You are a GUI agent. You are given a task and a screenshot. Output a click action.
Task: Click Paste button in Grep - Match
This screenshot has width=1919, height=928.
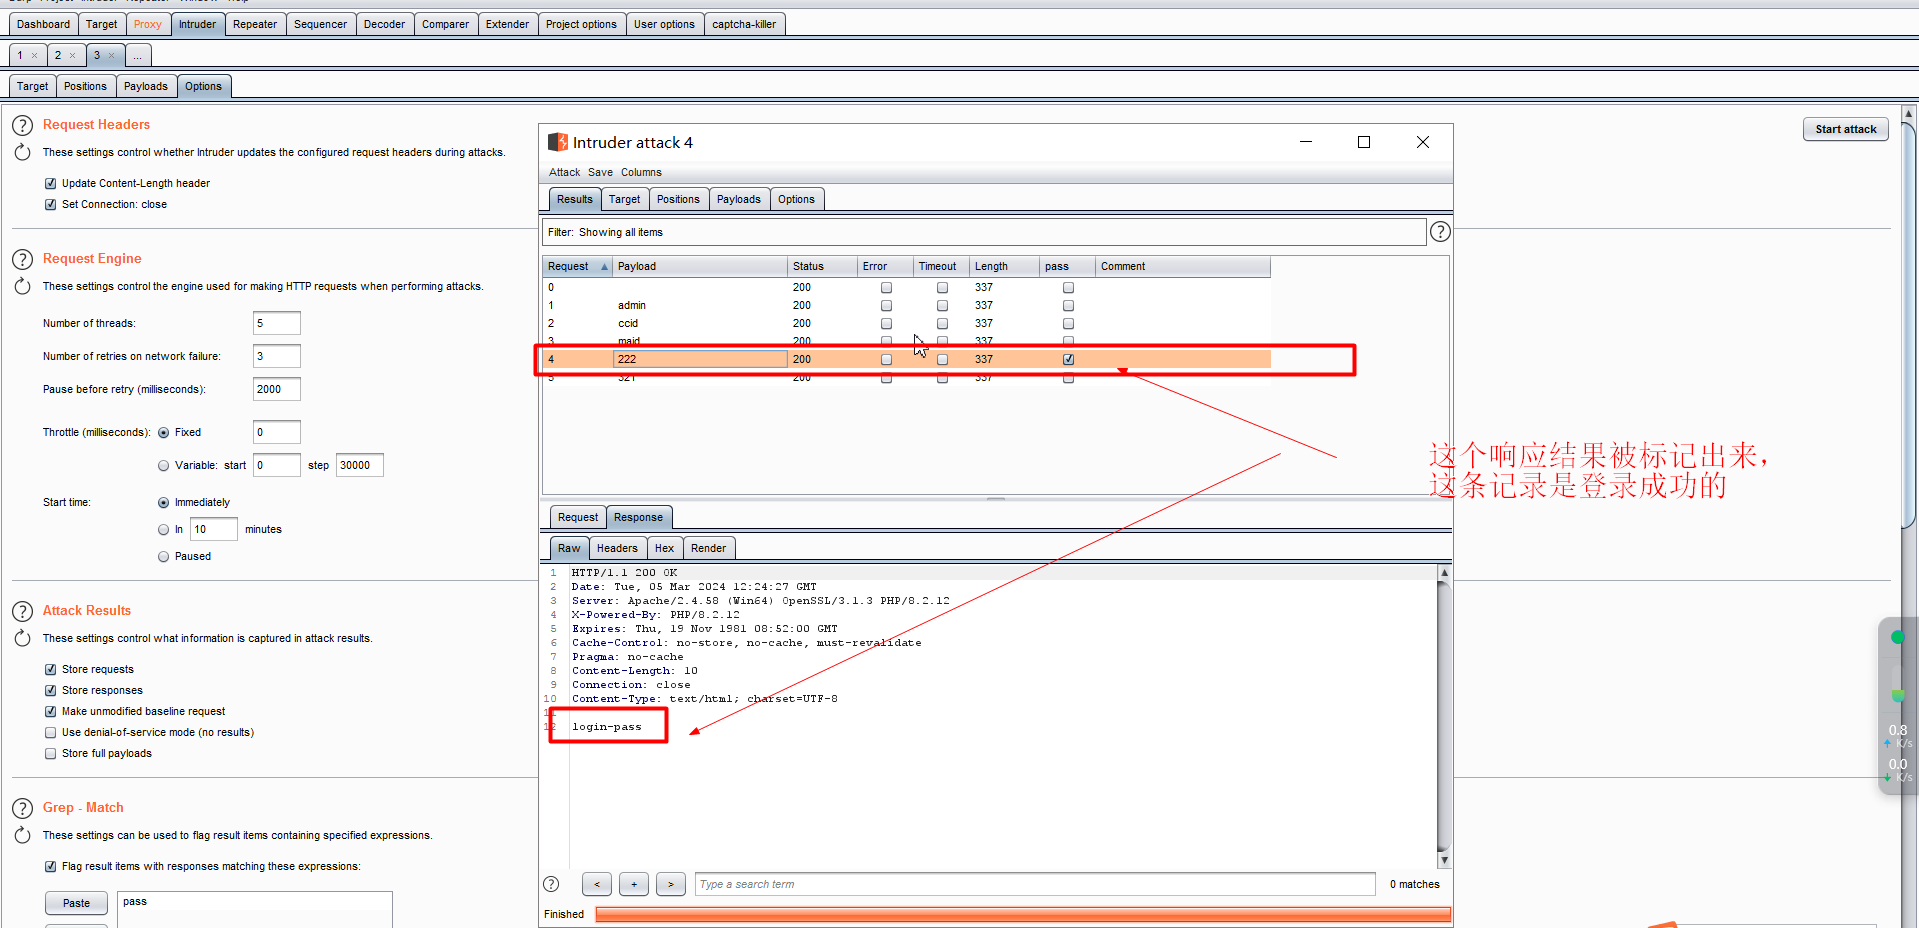(76, 903)
